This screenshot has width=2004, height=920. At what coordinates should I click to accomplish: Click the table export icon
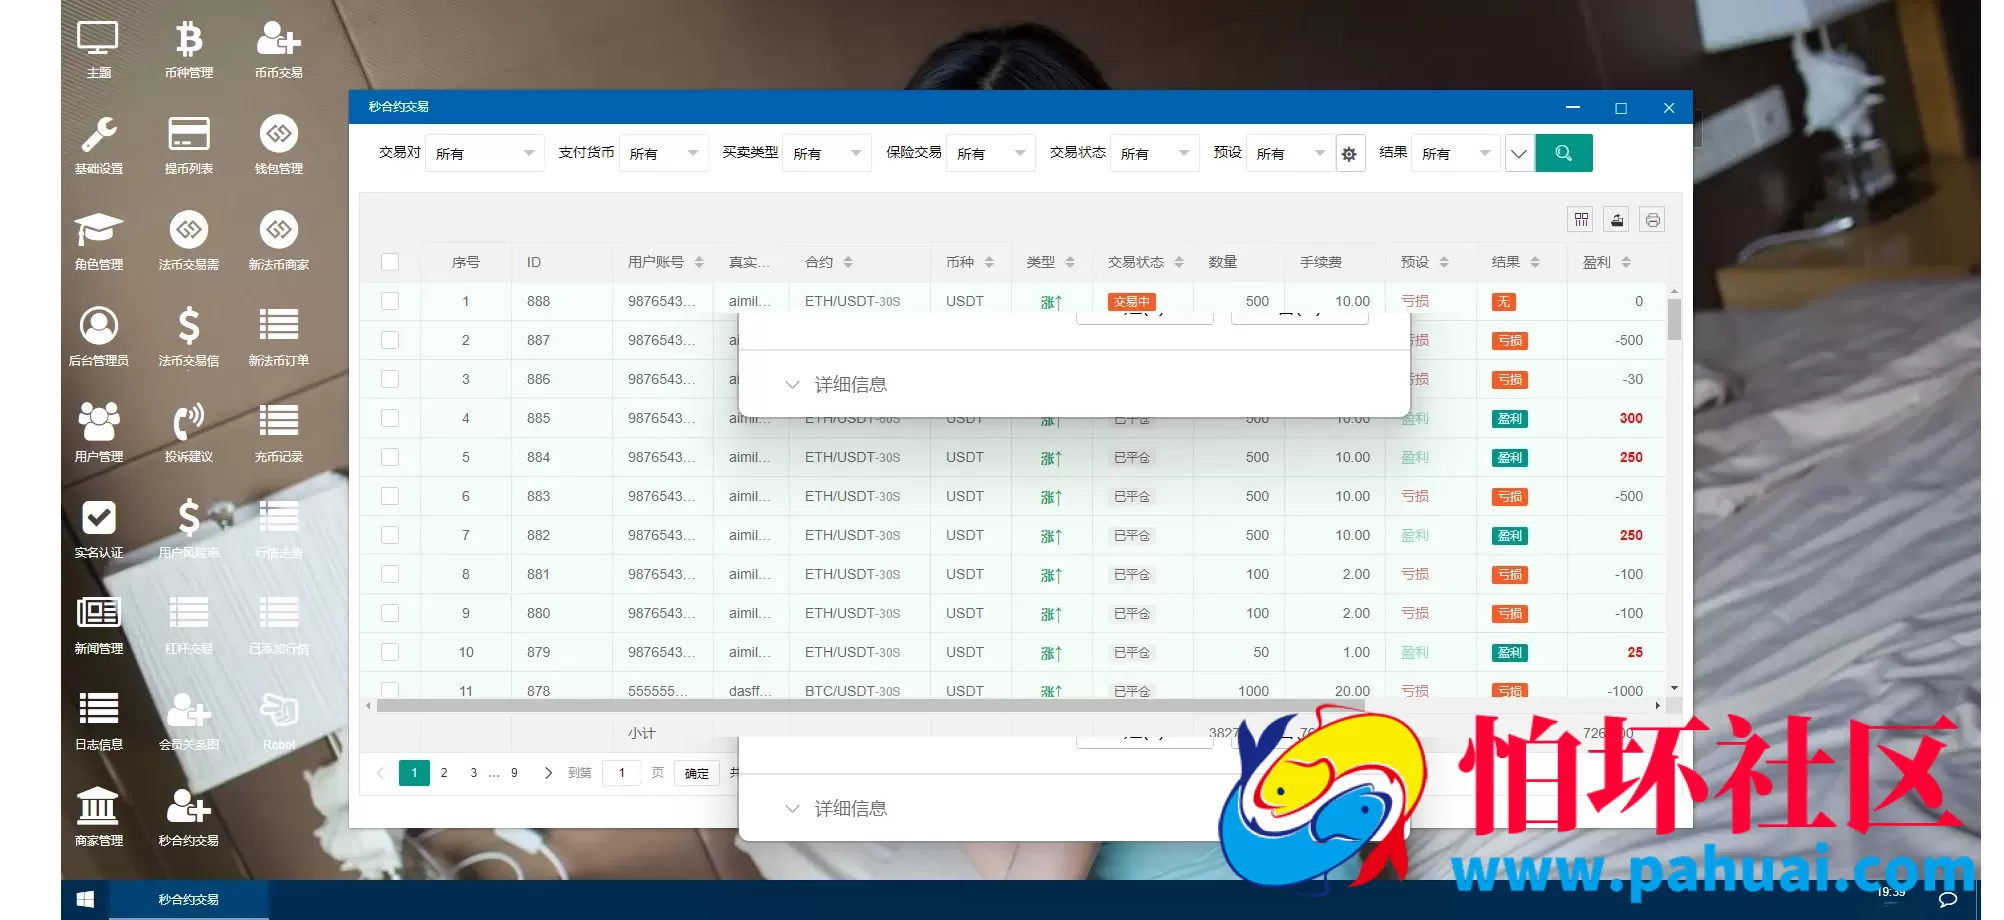(x=1617, y=219)
